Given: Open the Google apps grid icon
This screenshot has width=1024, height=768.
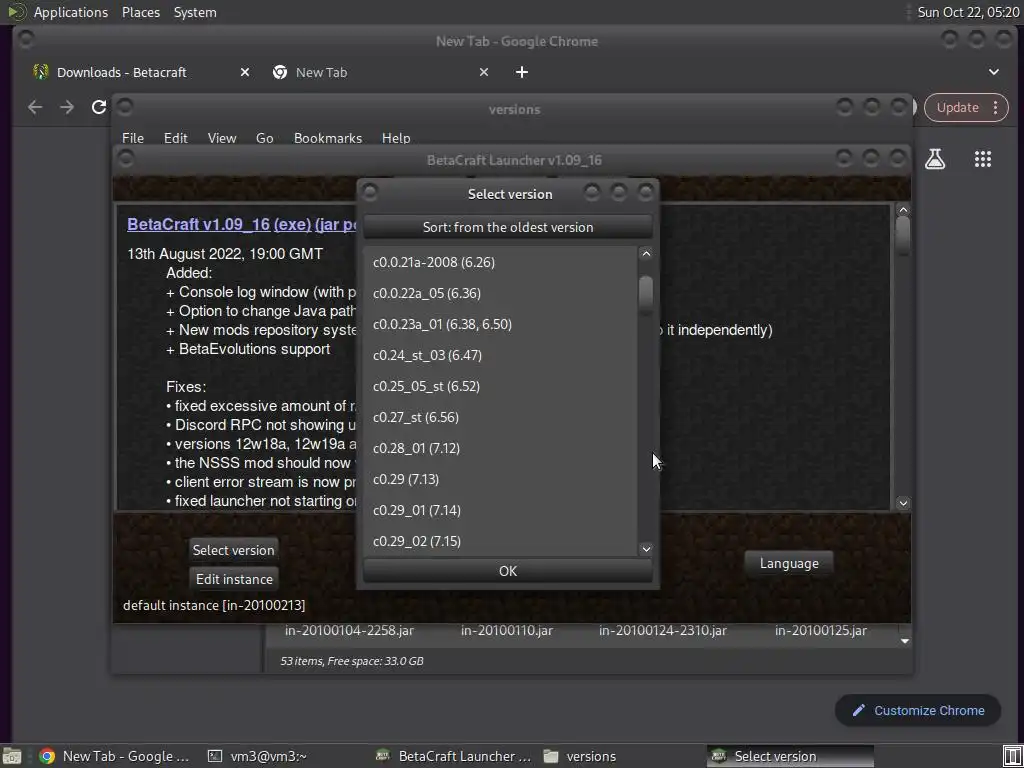Looking at the screenshot, I should point(982,159).
